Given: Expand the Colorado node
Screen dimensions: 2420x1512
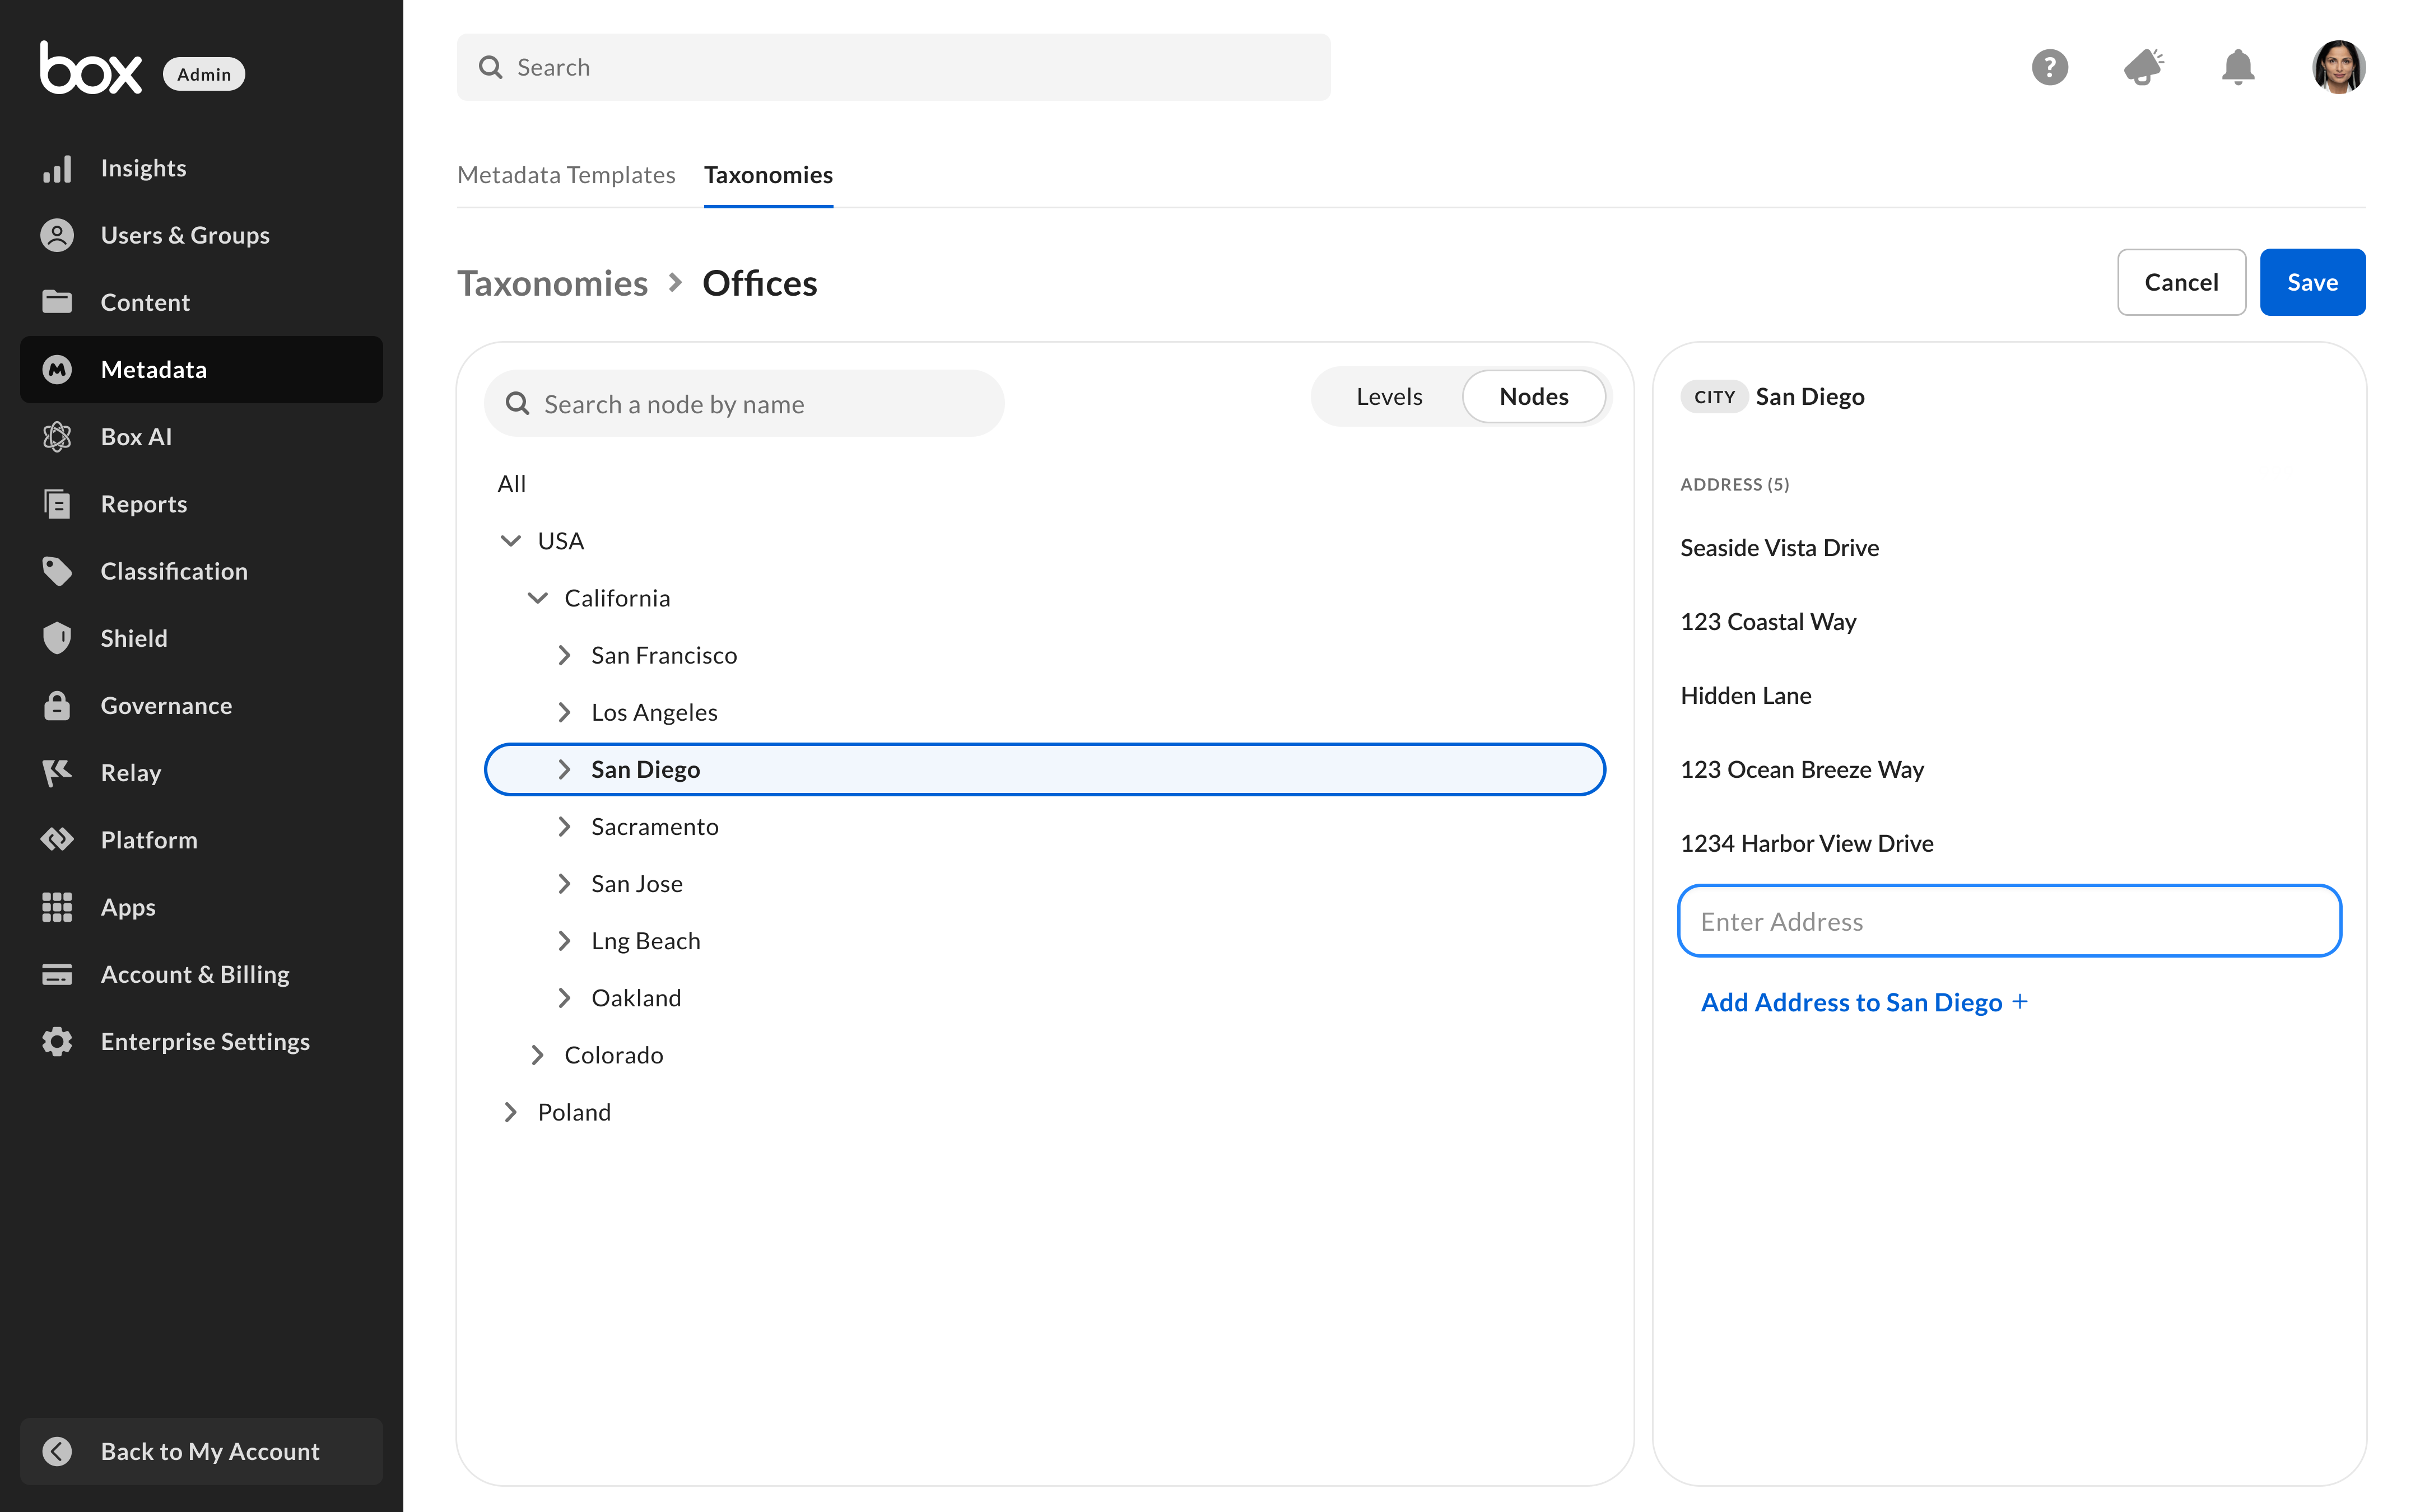Looking at the screenshot, I should pyautogui.click(x=537, y=1055).
